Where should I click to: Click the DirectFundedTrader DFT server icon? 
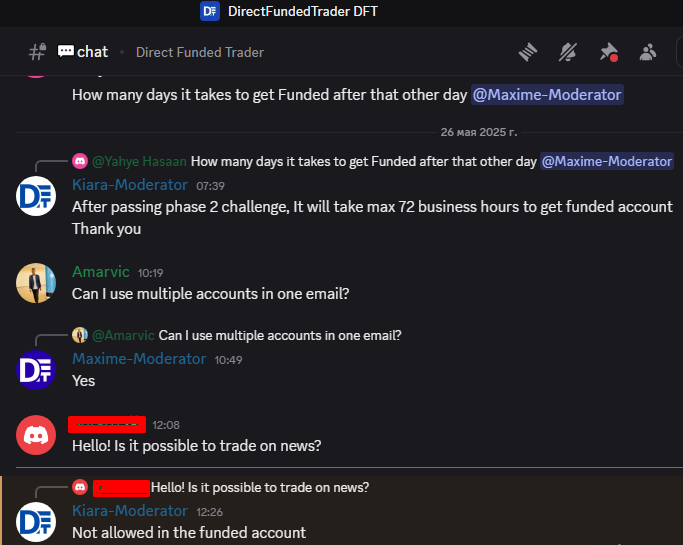[210, 11]
